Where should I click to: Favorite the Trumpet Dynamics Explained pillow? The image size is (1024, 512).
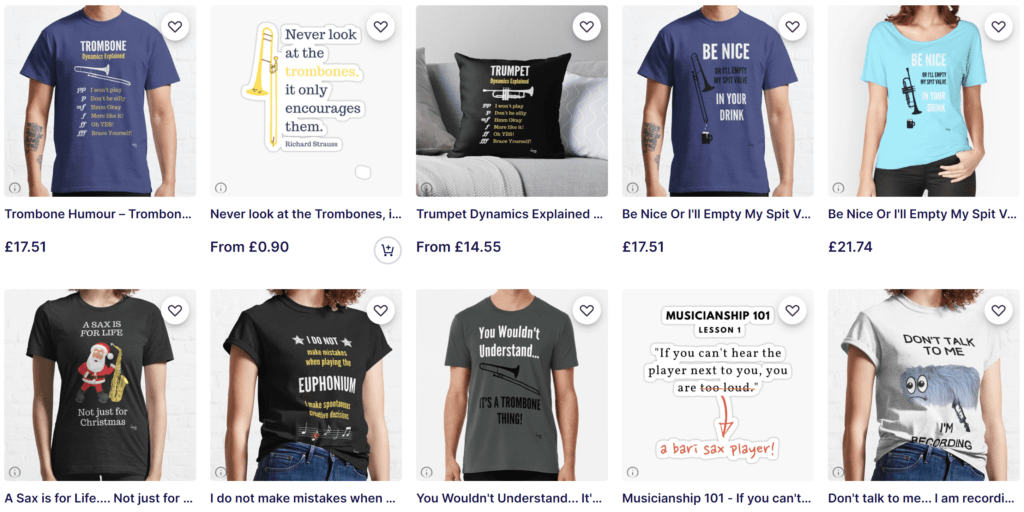pyautogui.click(x=586, y=27)
